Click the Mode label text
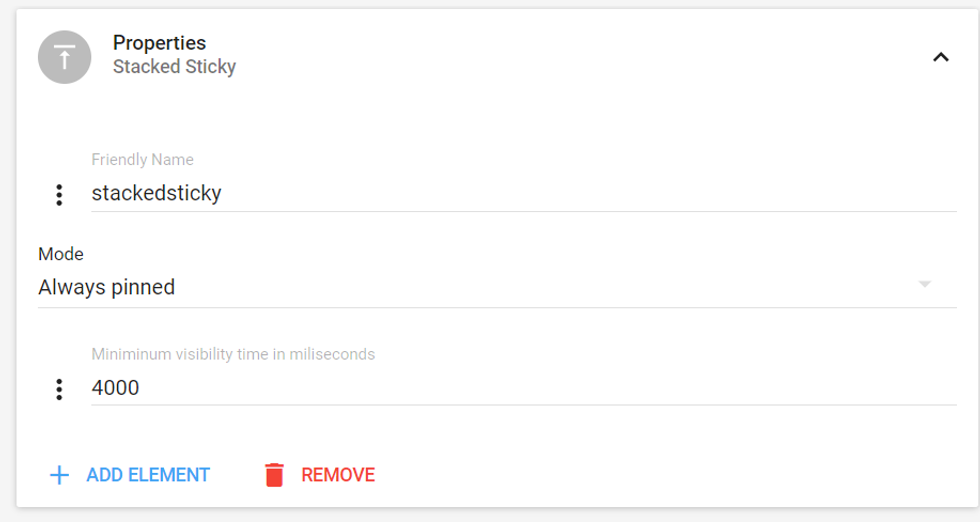This screenshot has width=980, height=522. (61, 254)
